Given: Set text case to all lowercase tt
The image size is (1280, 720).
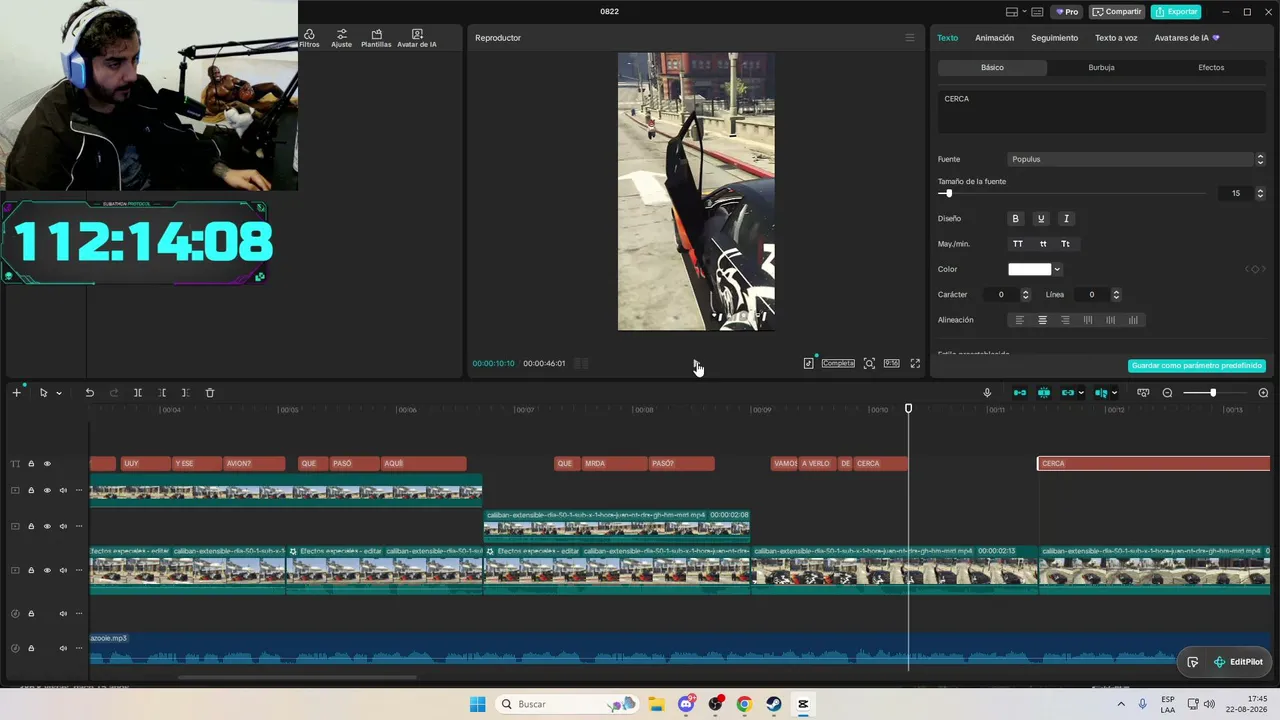Looking at the screenshot, I should click(1043, 244).
